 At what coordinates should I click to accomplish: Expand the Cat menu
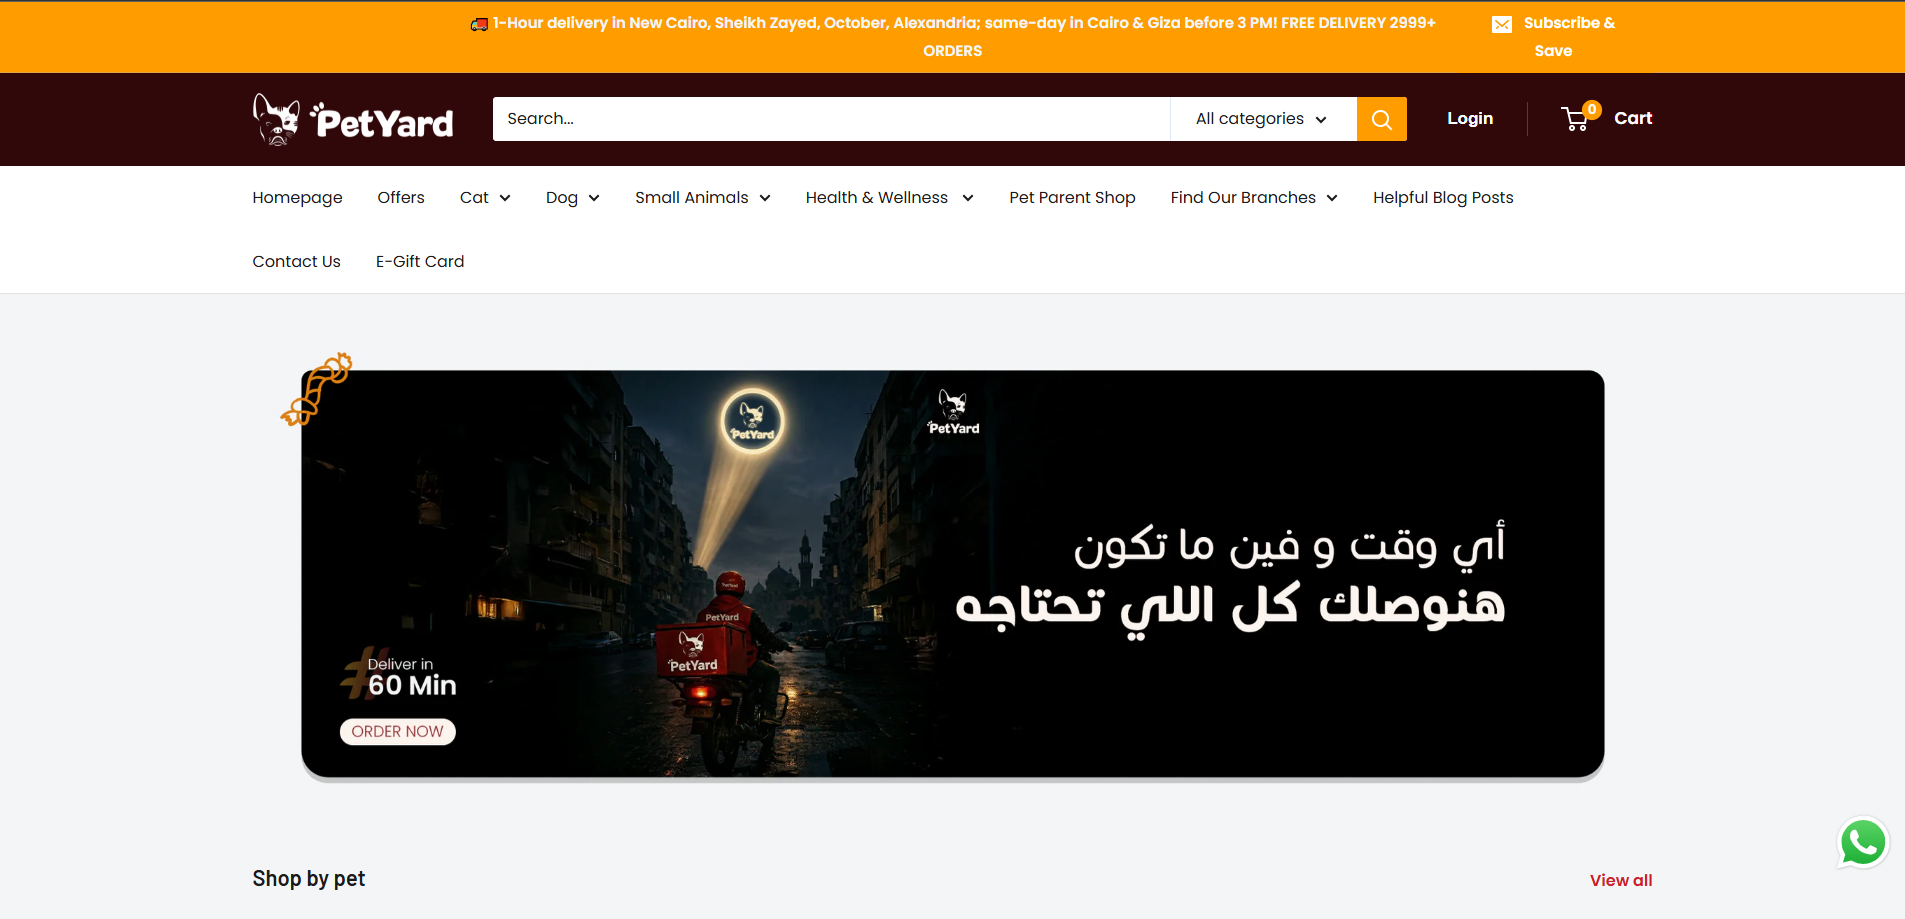(484, 197)
